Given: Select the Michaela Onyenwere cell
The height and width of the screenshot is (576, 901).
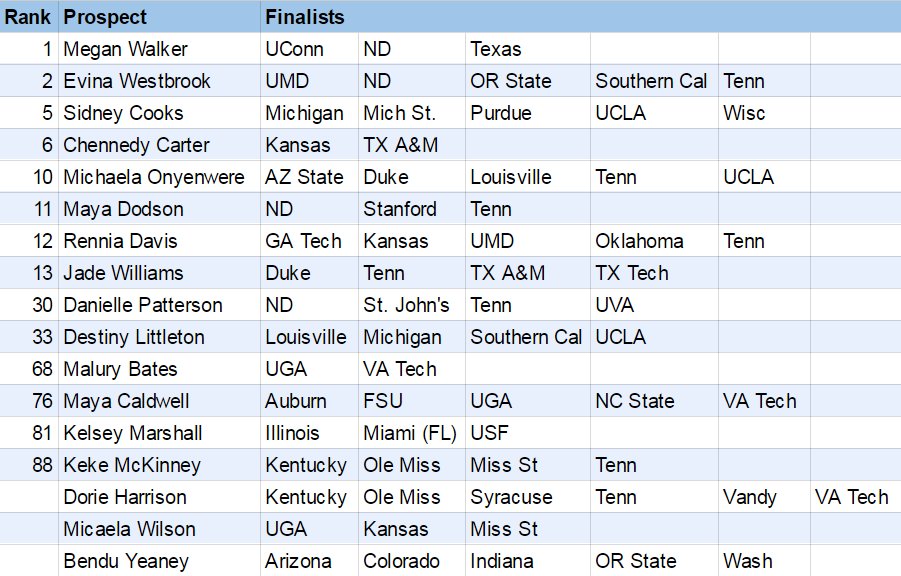Looking at the screenshot, I should (x=159, y=177).
